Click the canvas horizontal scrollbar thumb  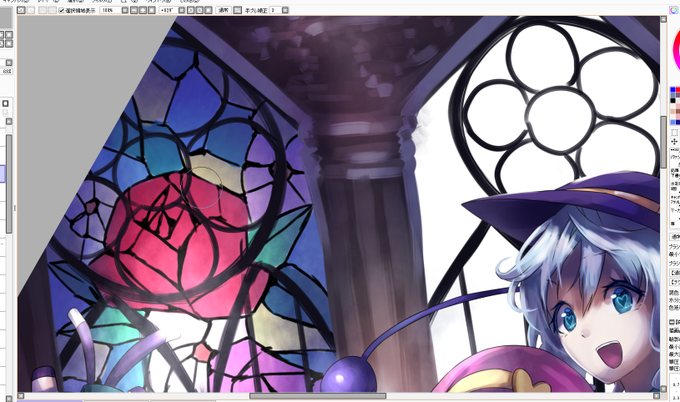coord(317,396)
